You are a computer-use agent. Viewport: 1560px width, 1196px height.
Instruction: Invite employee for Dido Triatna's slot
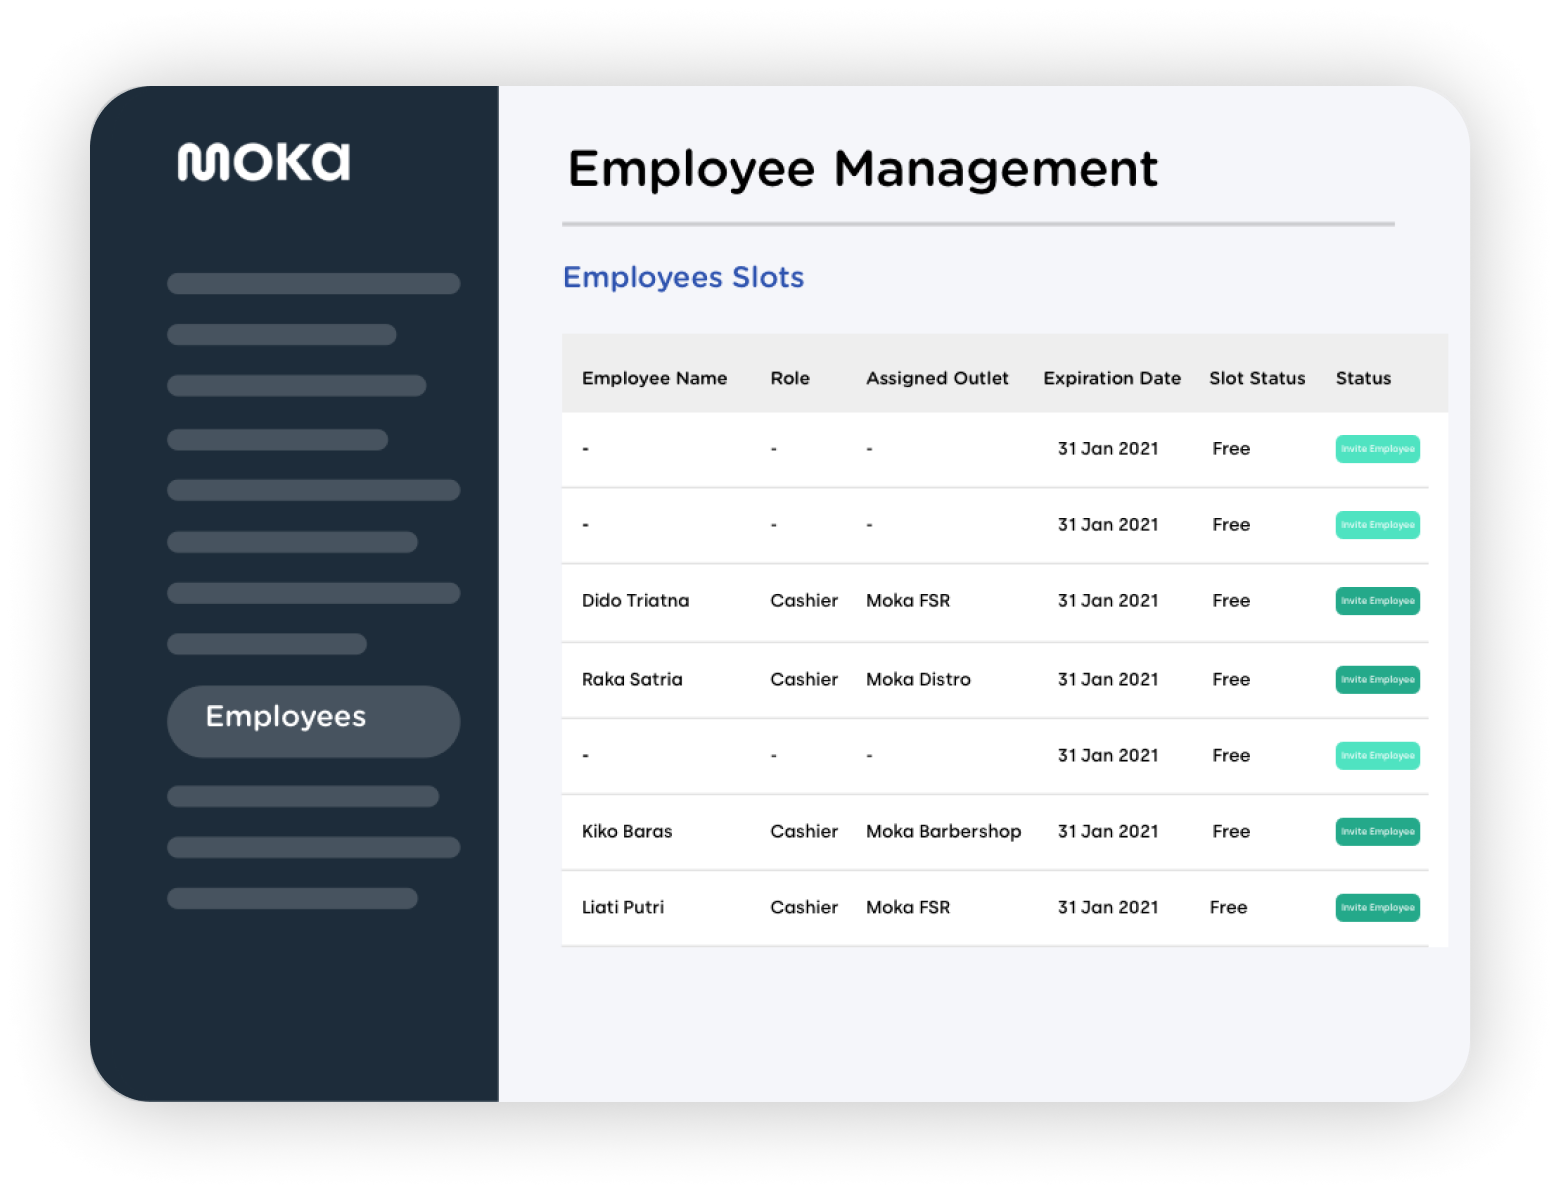(x=1377, y=601)
